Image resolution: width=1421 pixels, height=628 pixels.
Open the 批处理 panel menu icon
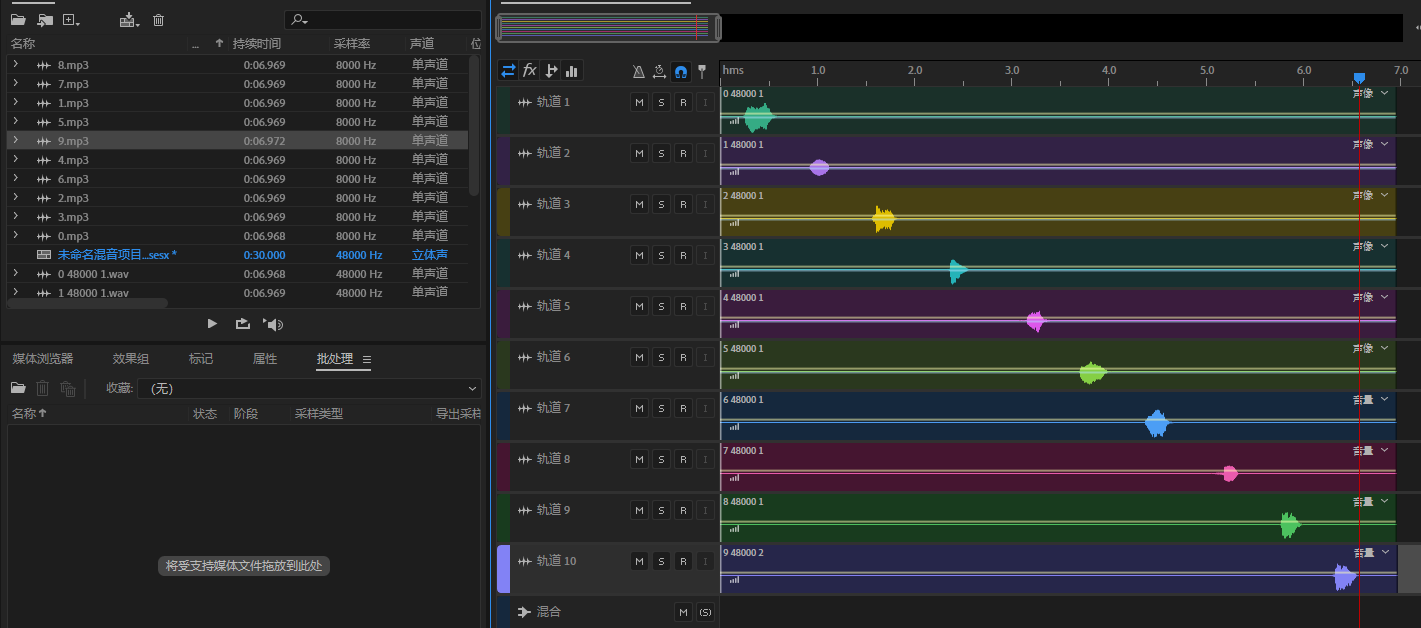pyautogui.click(x=367, y=359)
